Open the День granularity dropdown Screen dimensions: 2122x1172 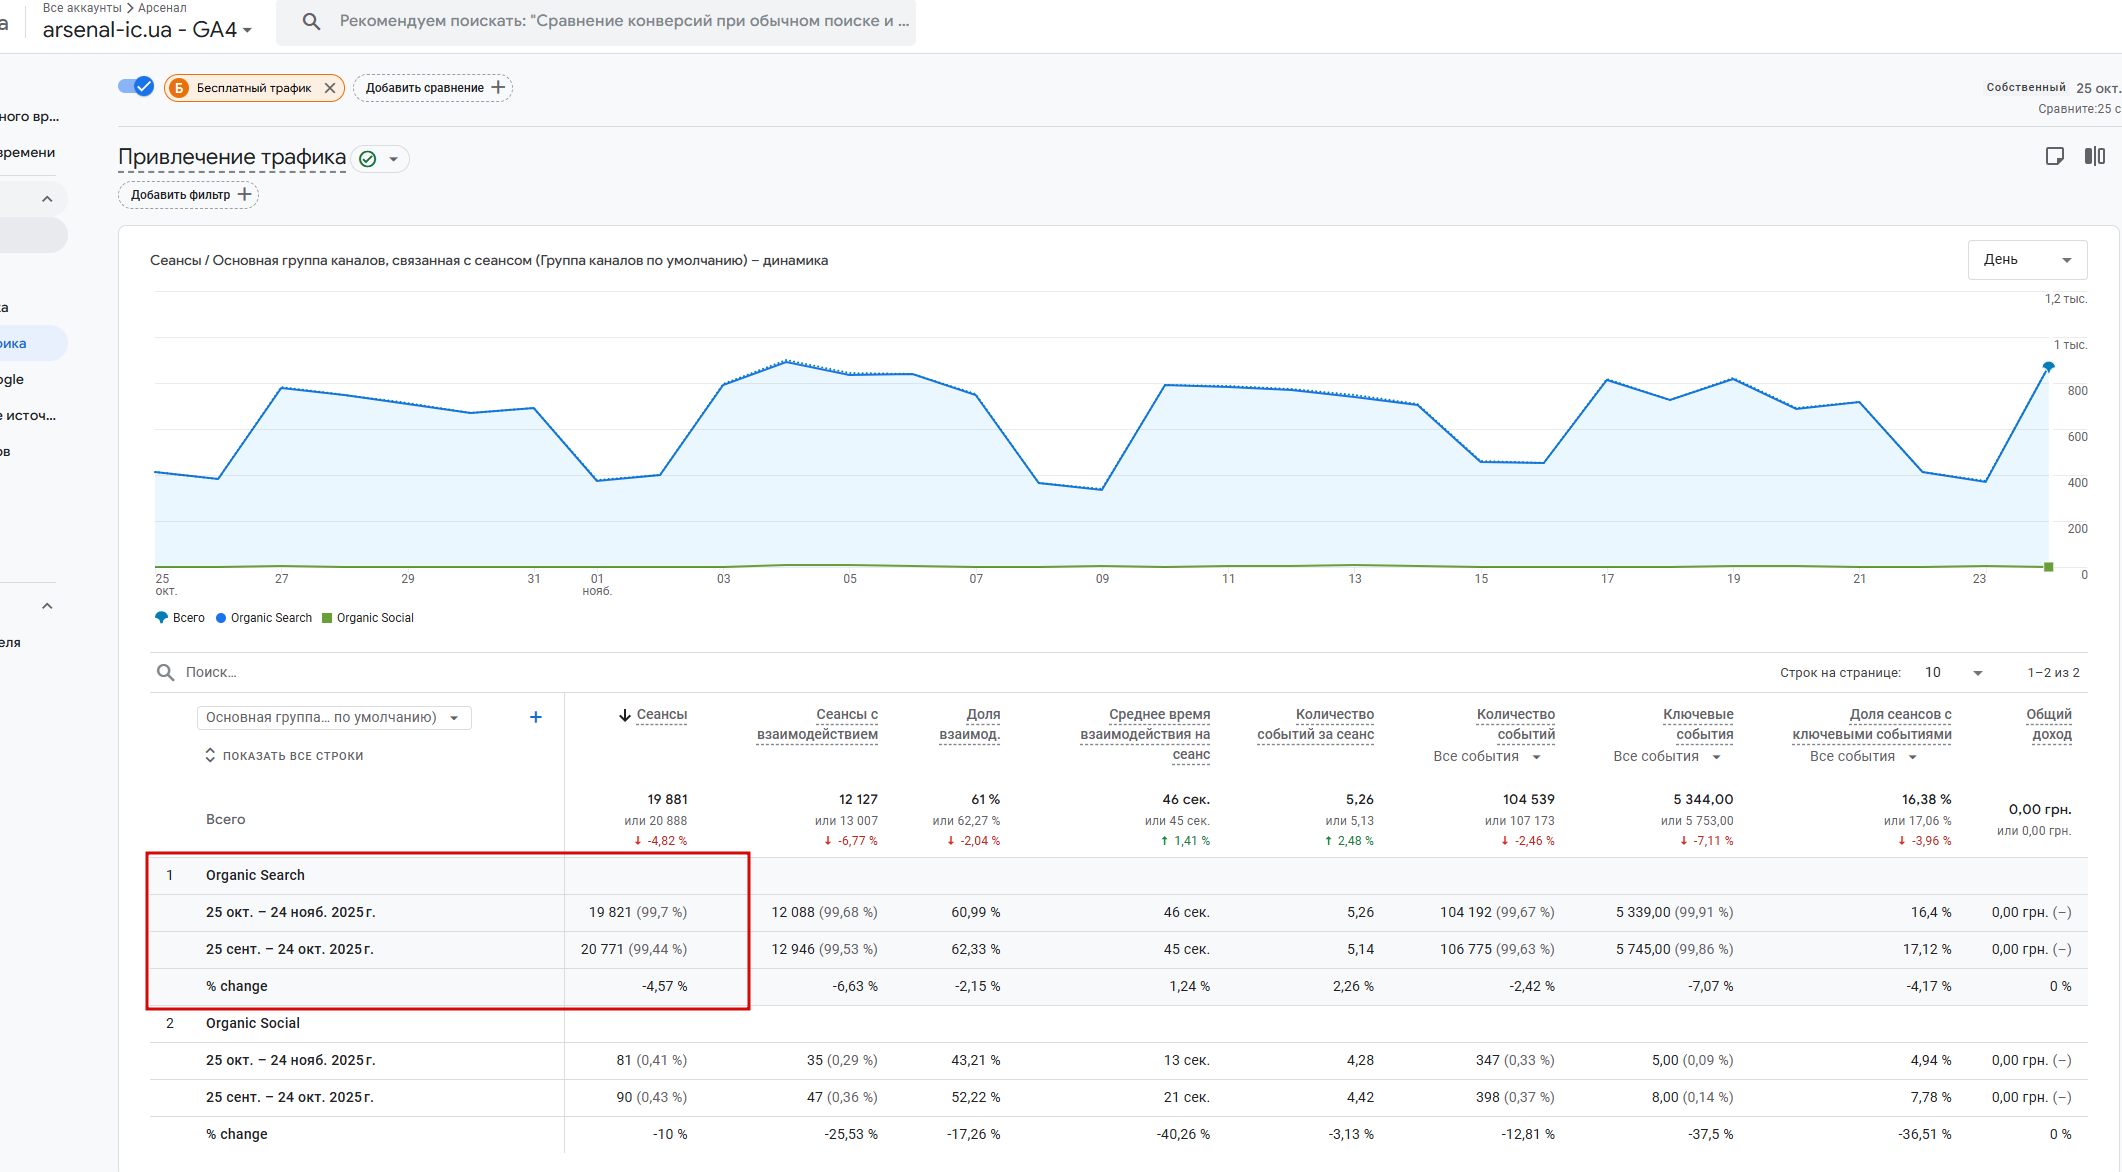click(2026, 260)
